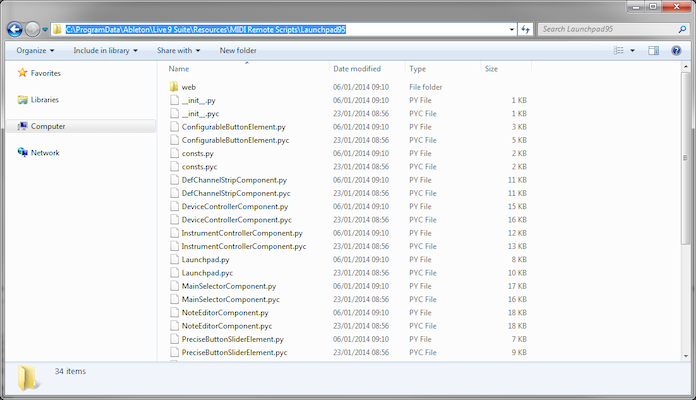
Task: Sort by the Type column header
Action: (x=418, y=69)
